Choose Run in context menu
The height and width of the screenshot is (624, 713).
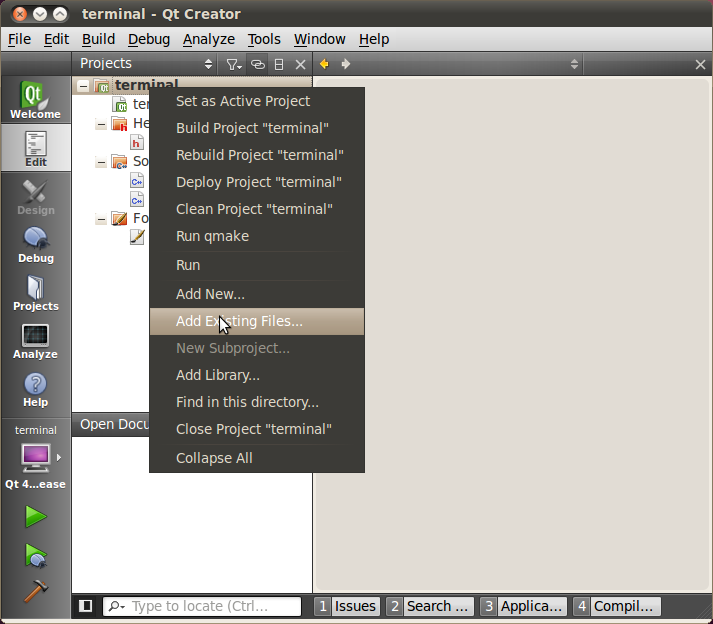pyautogui.click(x=257, y=265)
